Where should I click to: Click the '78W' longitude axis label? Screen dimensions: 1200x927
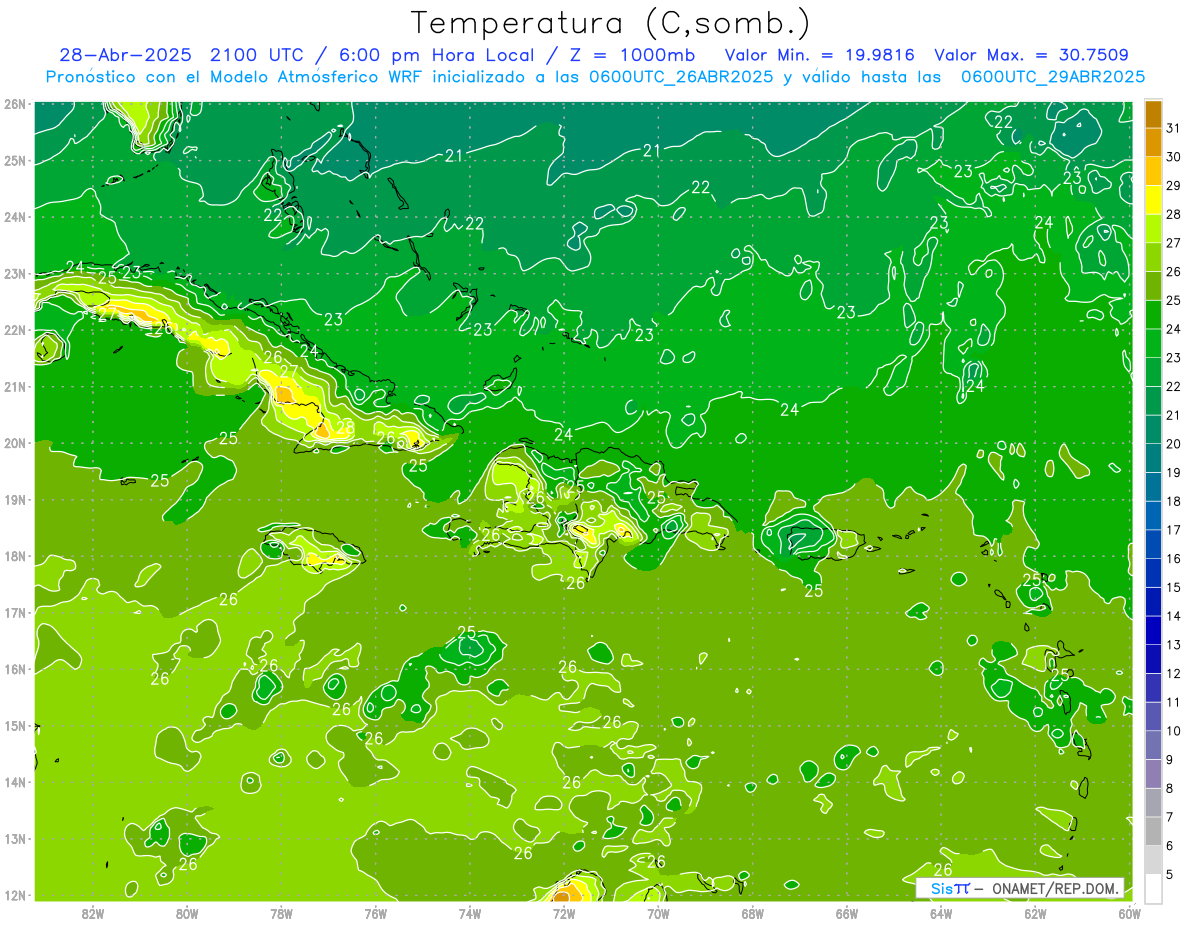281,913
